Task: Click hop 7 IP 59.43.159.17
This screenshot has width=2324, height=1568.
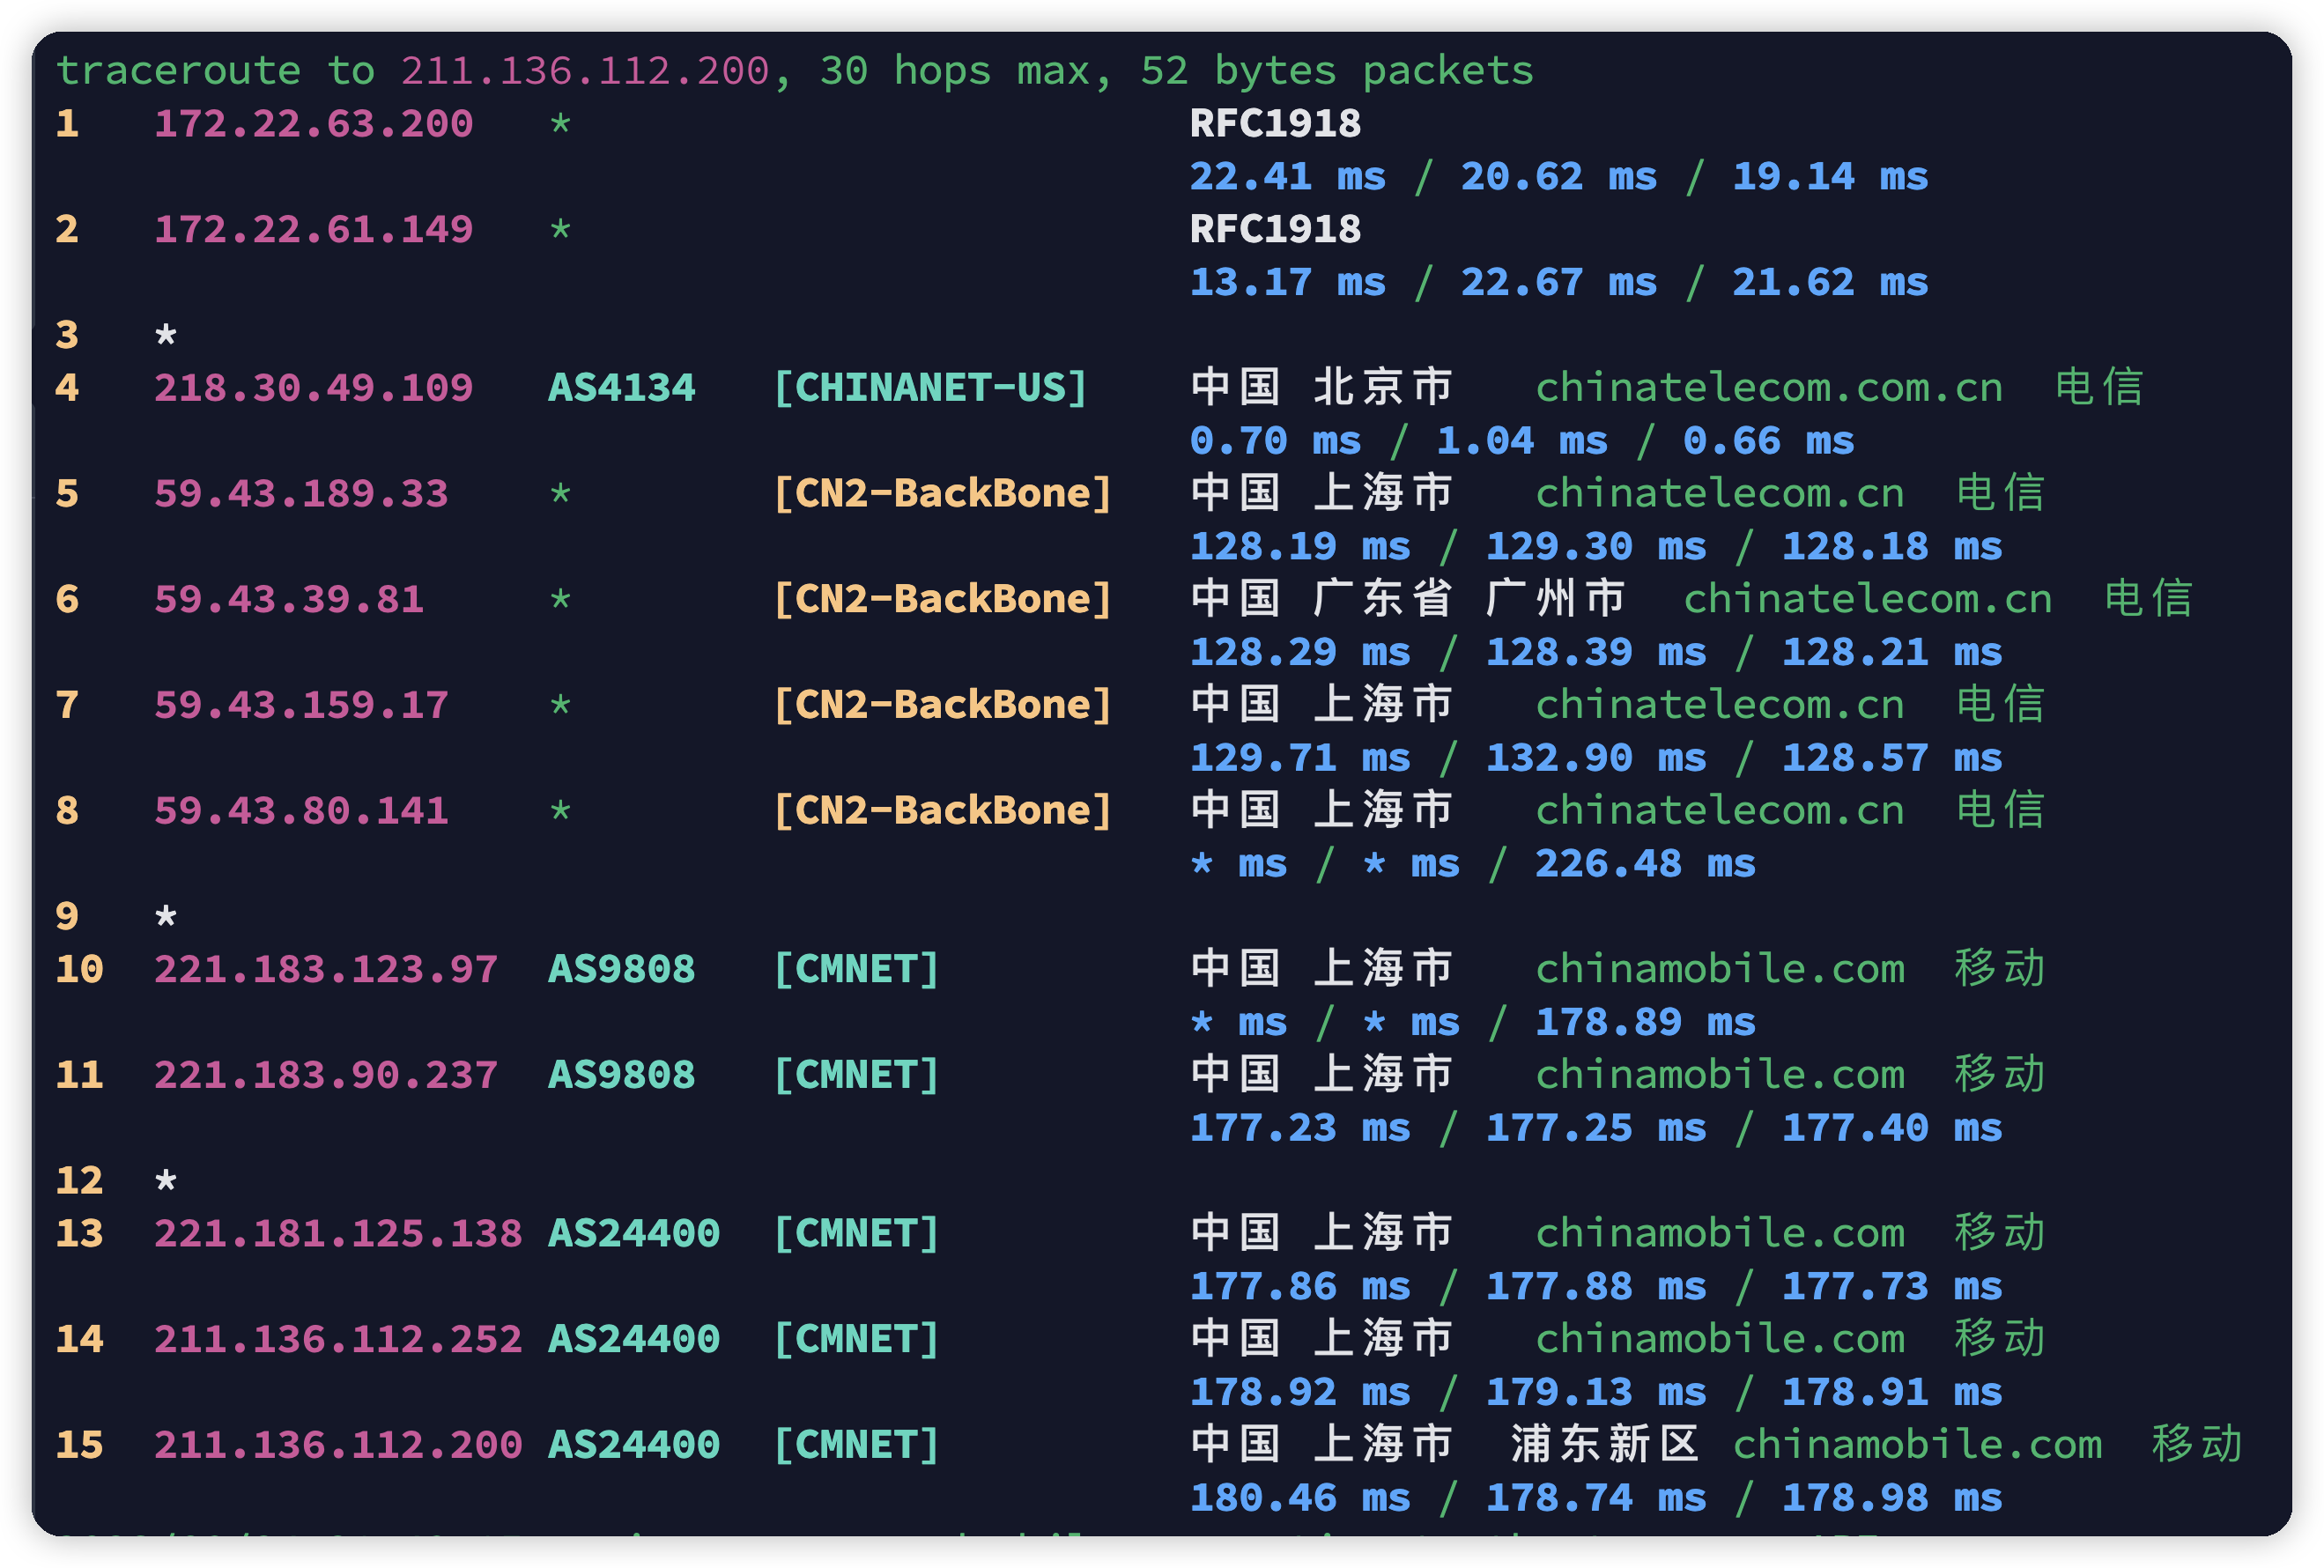Action: pos(301,706)
